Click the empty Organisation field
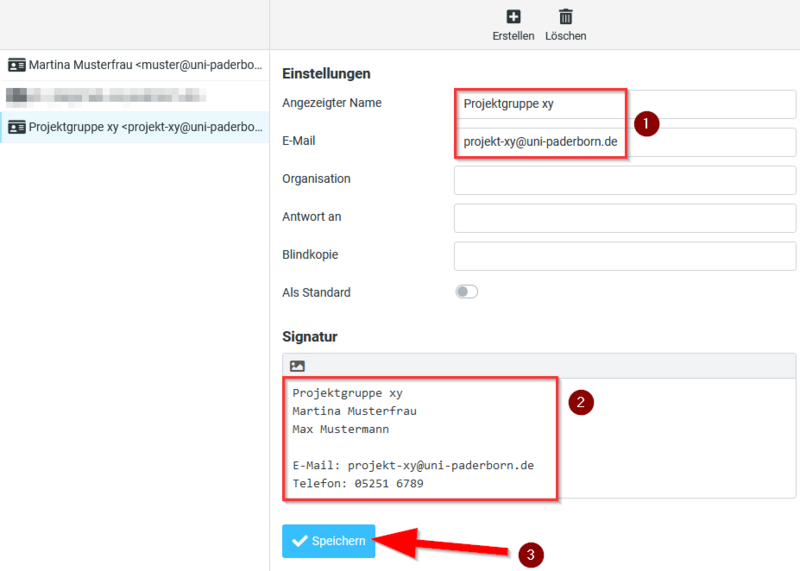800x571 pixels. point(624,180)
